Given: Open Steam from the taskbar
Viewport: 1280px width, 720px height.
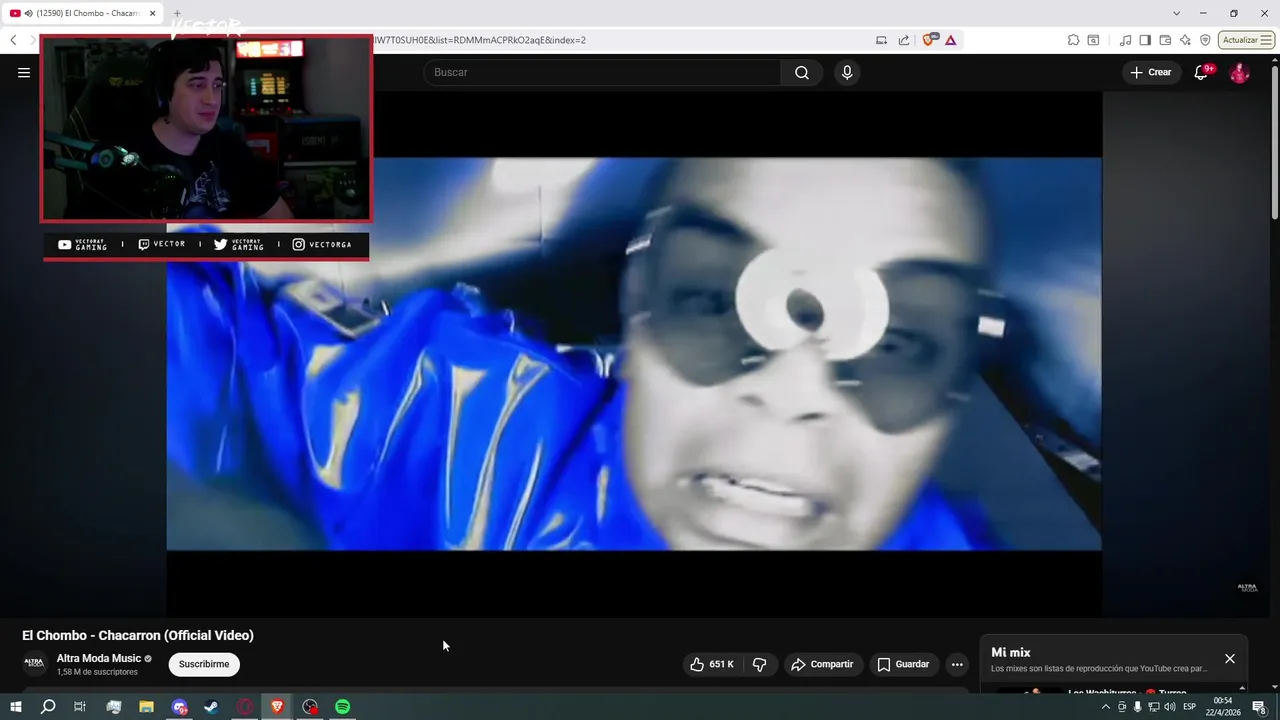Looking at the screenshot, I should pos(211,707).
